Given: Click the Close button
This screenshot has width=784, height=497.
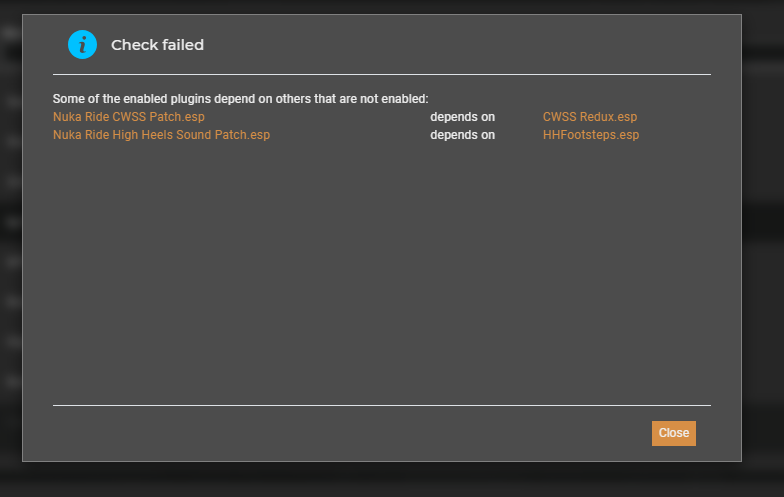Looking at the screenshot, I should point(674,433).
